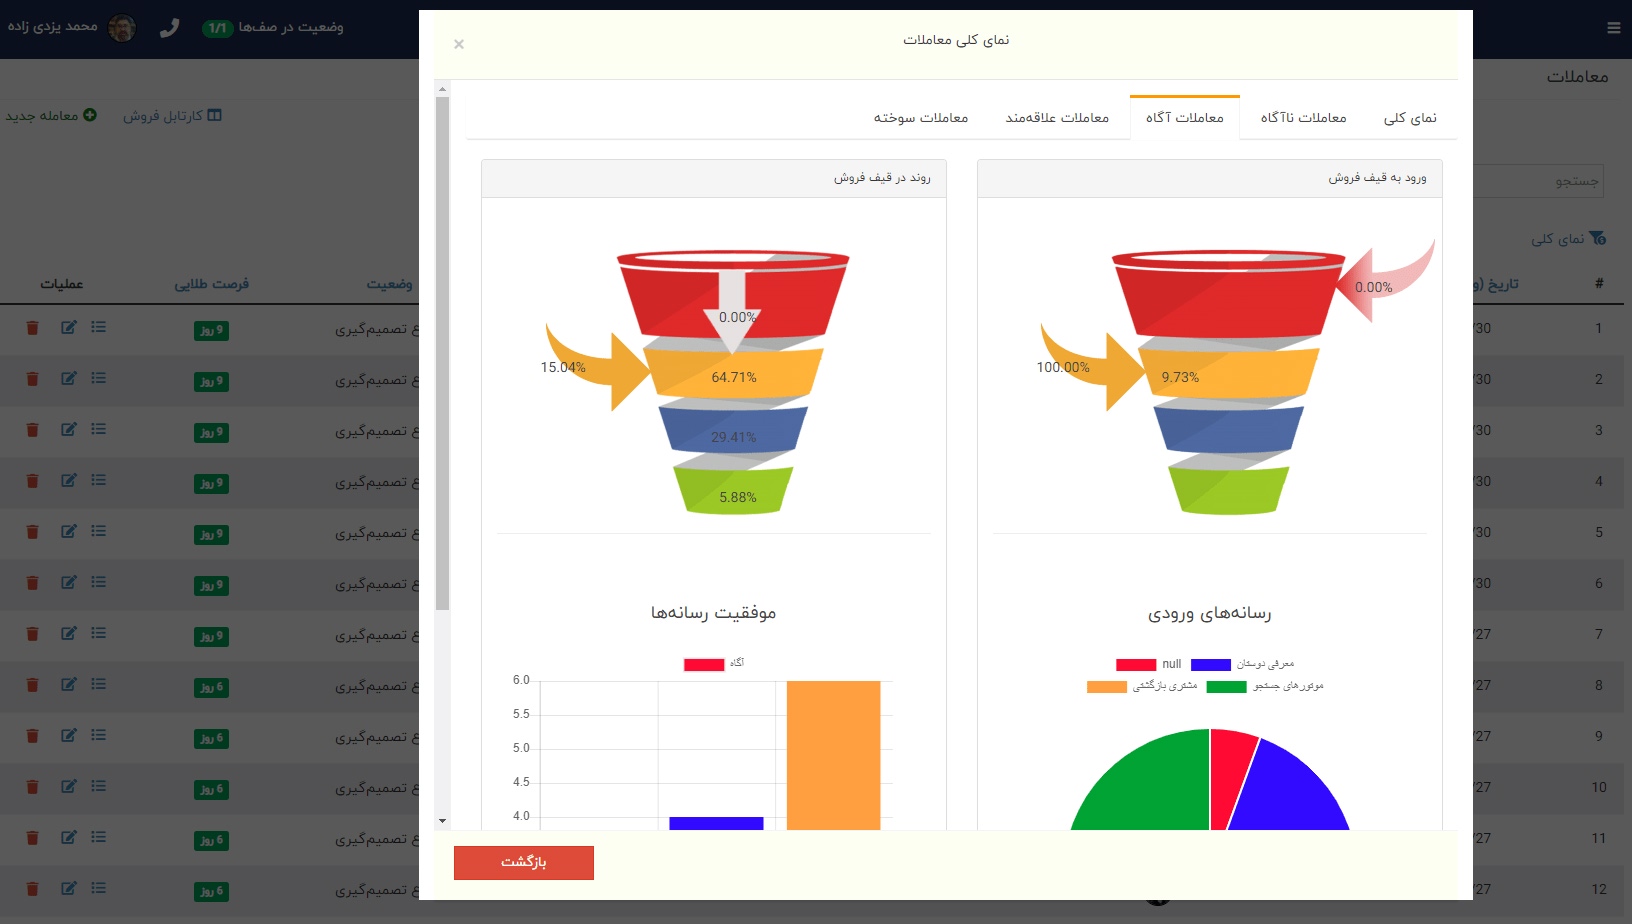Click the scrollbar down arrow in the dialog

442,821
